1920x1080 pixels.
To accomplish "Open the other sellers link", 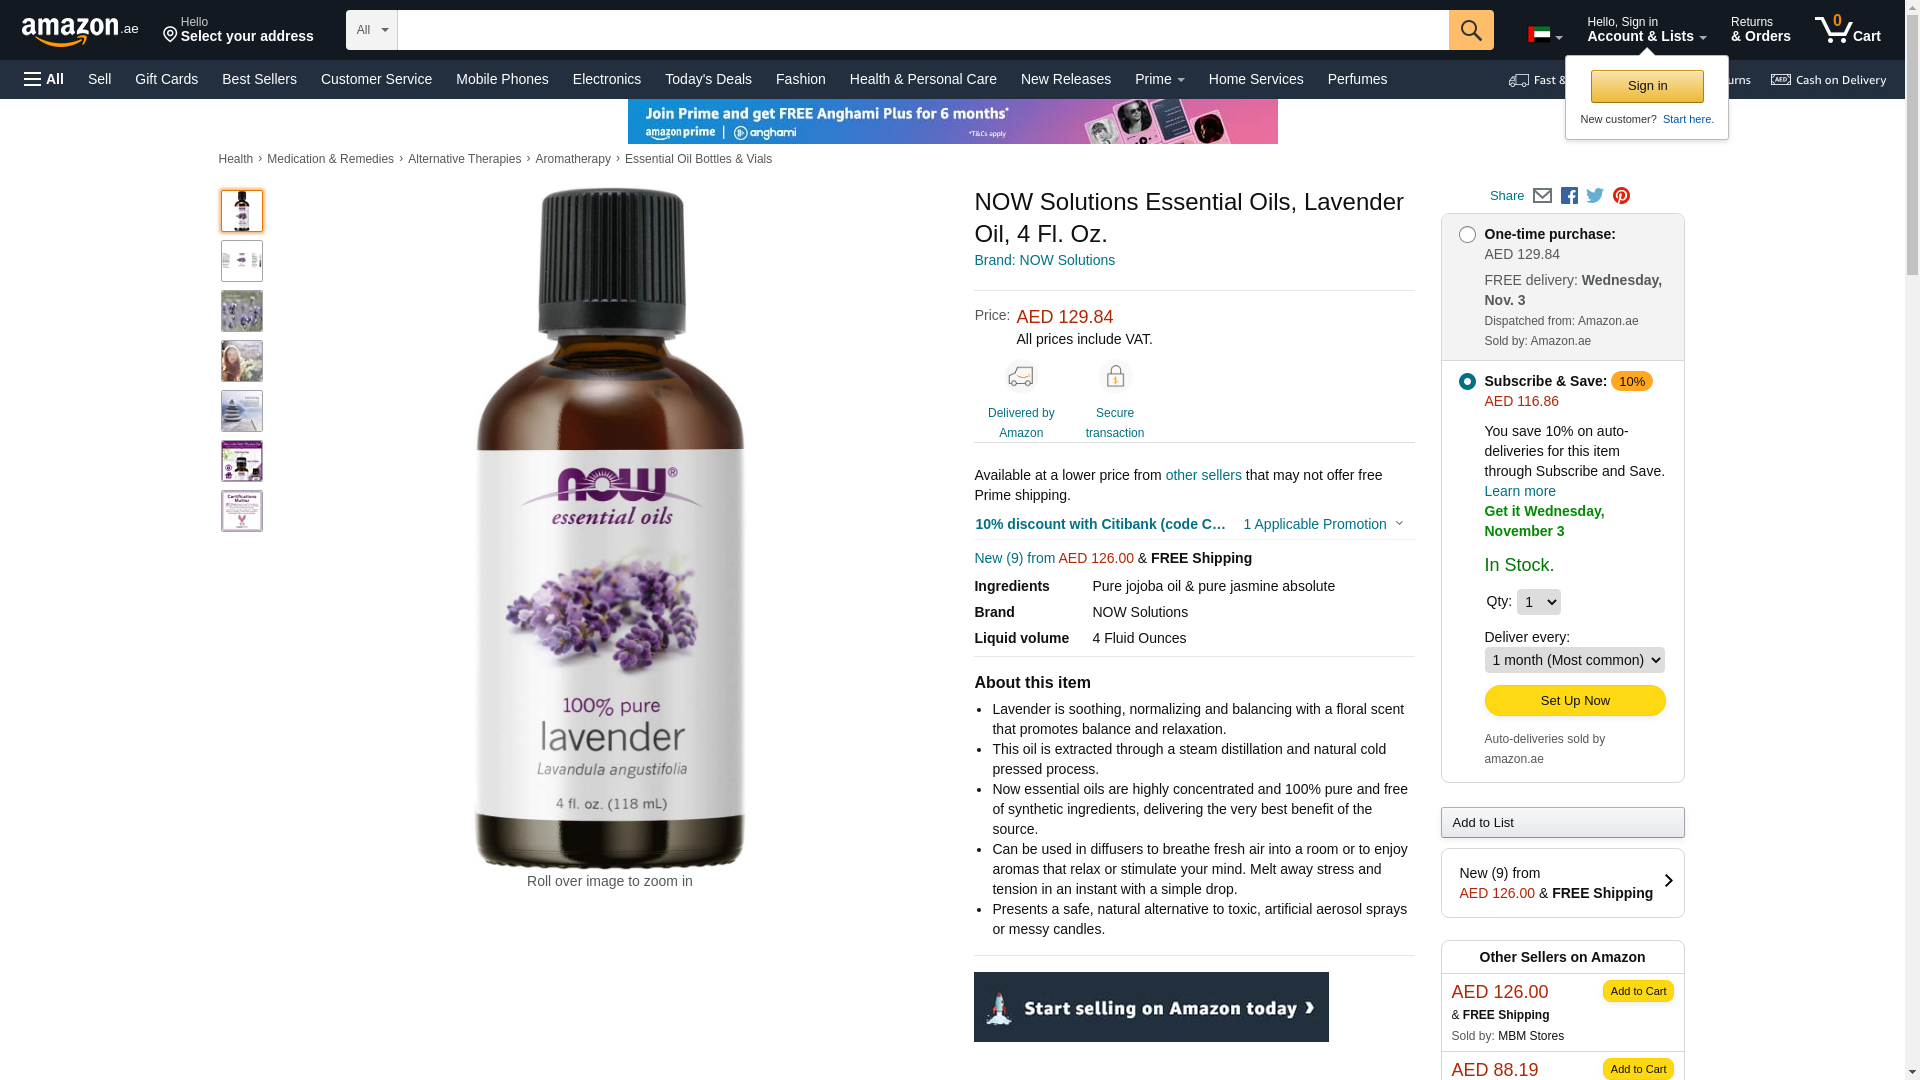I will [1203, 475].
